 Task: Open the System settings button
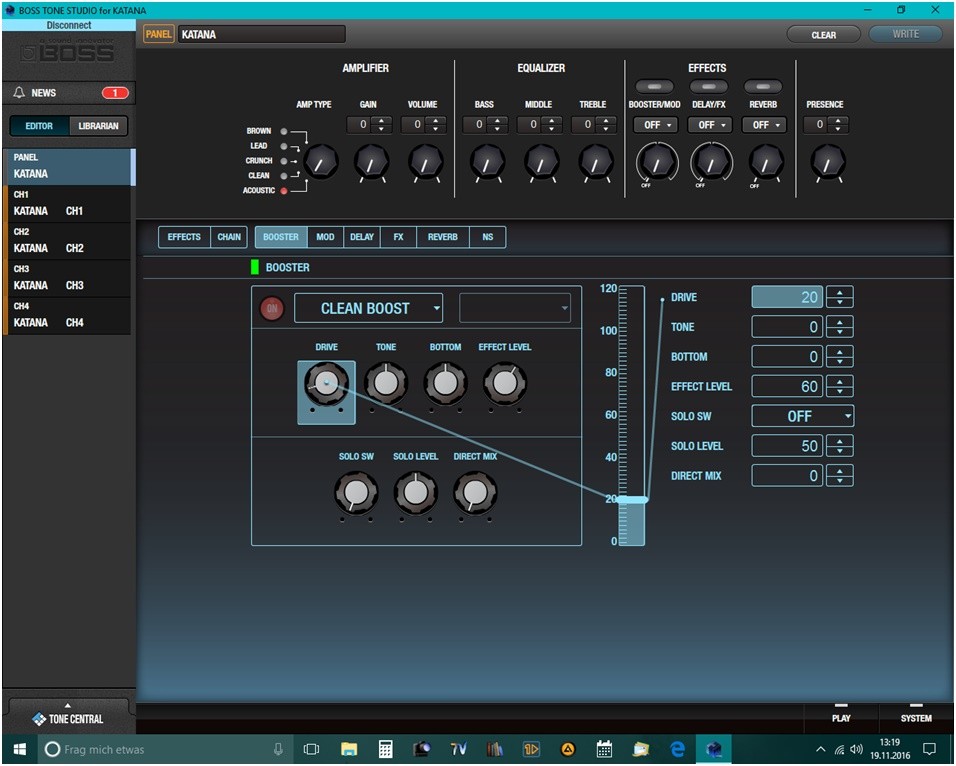pos(916,717)
